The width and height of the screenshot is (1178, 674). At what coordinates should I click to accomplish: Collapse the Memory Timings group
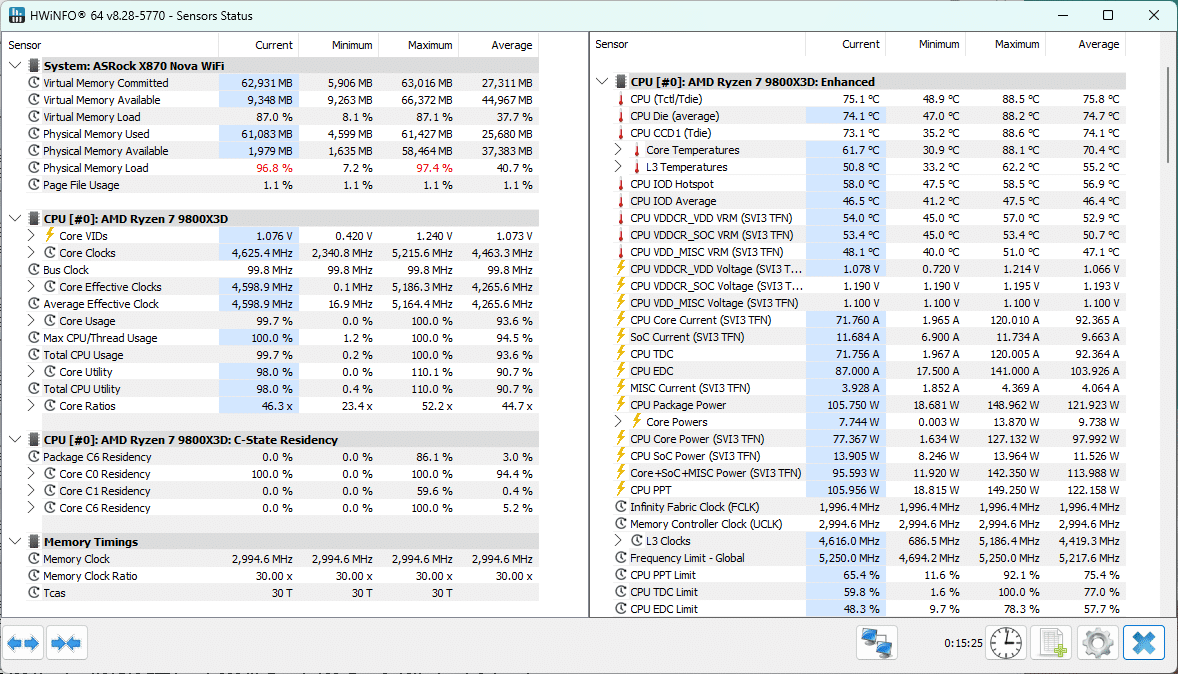click(x=14, y=542)
